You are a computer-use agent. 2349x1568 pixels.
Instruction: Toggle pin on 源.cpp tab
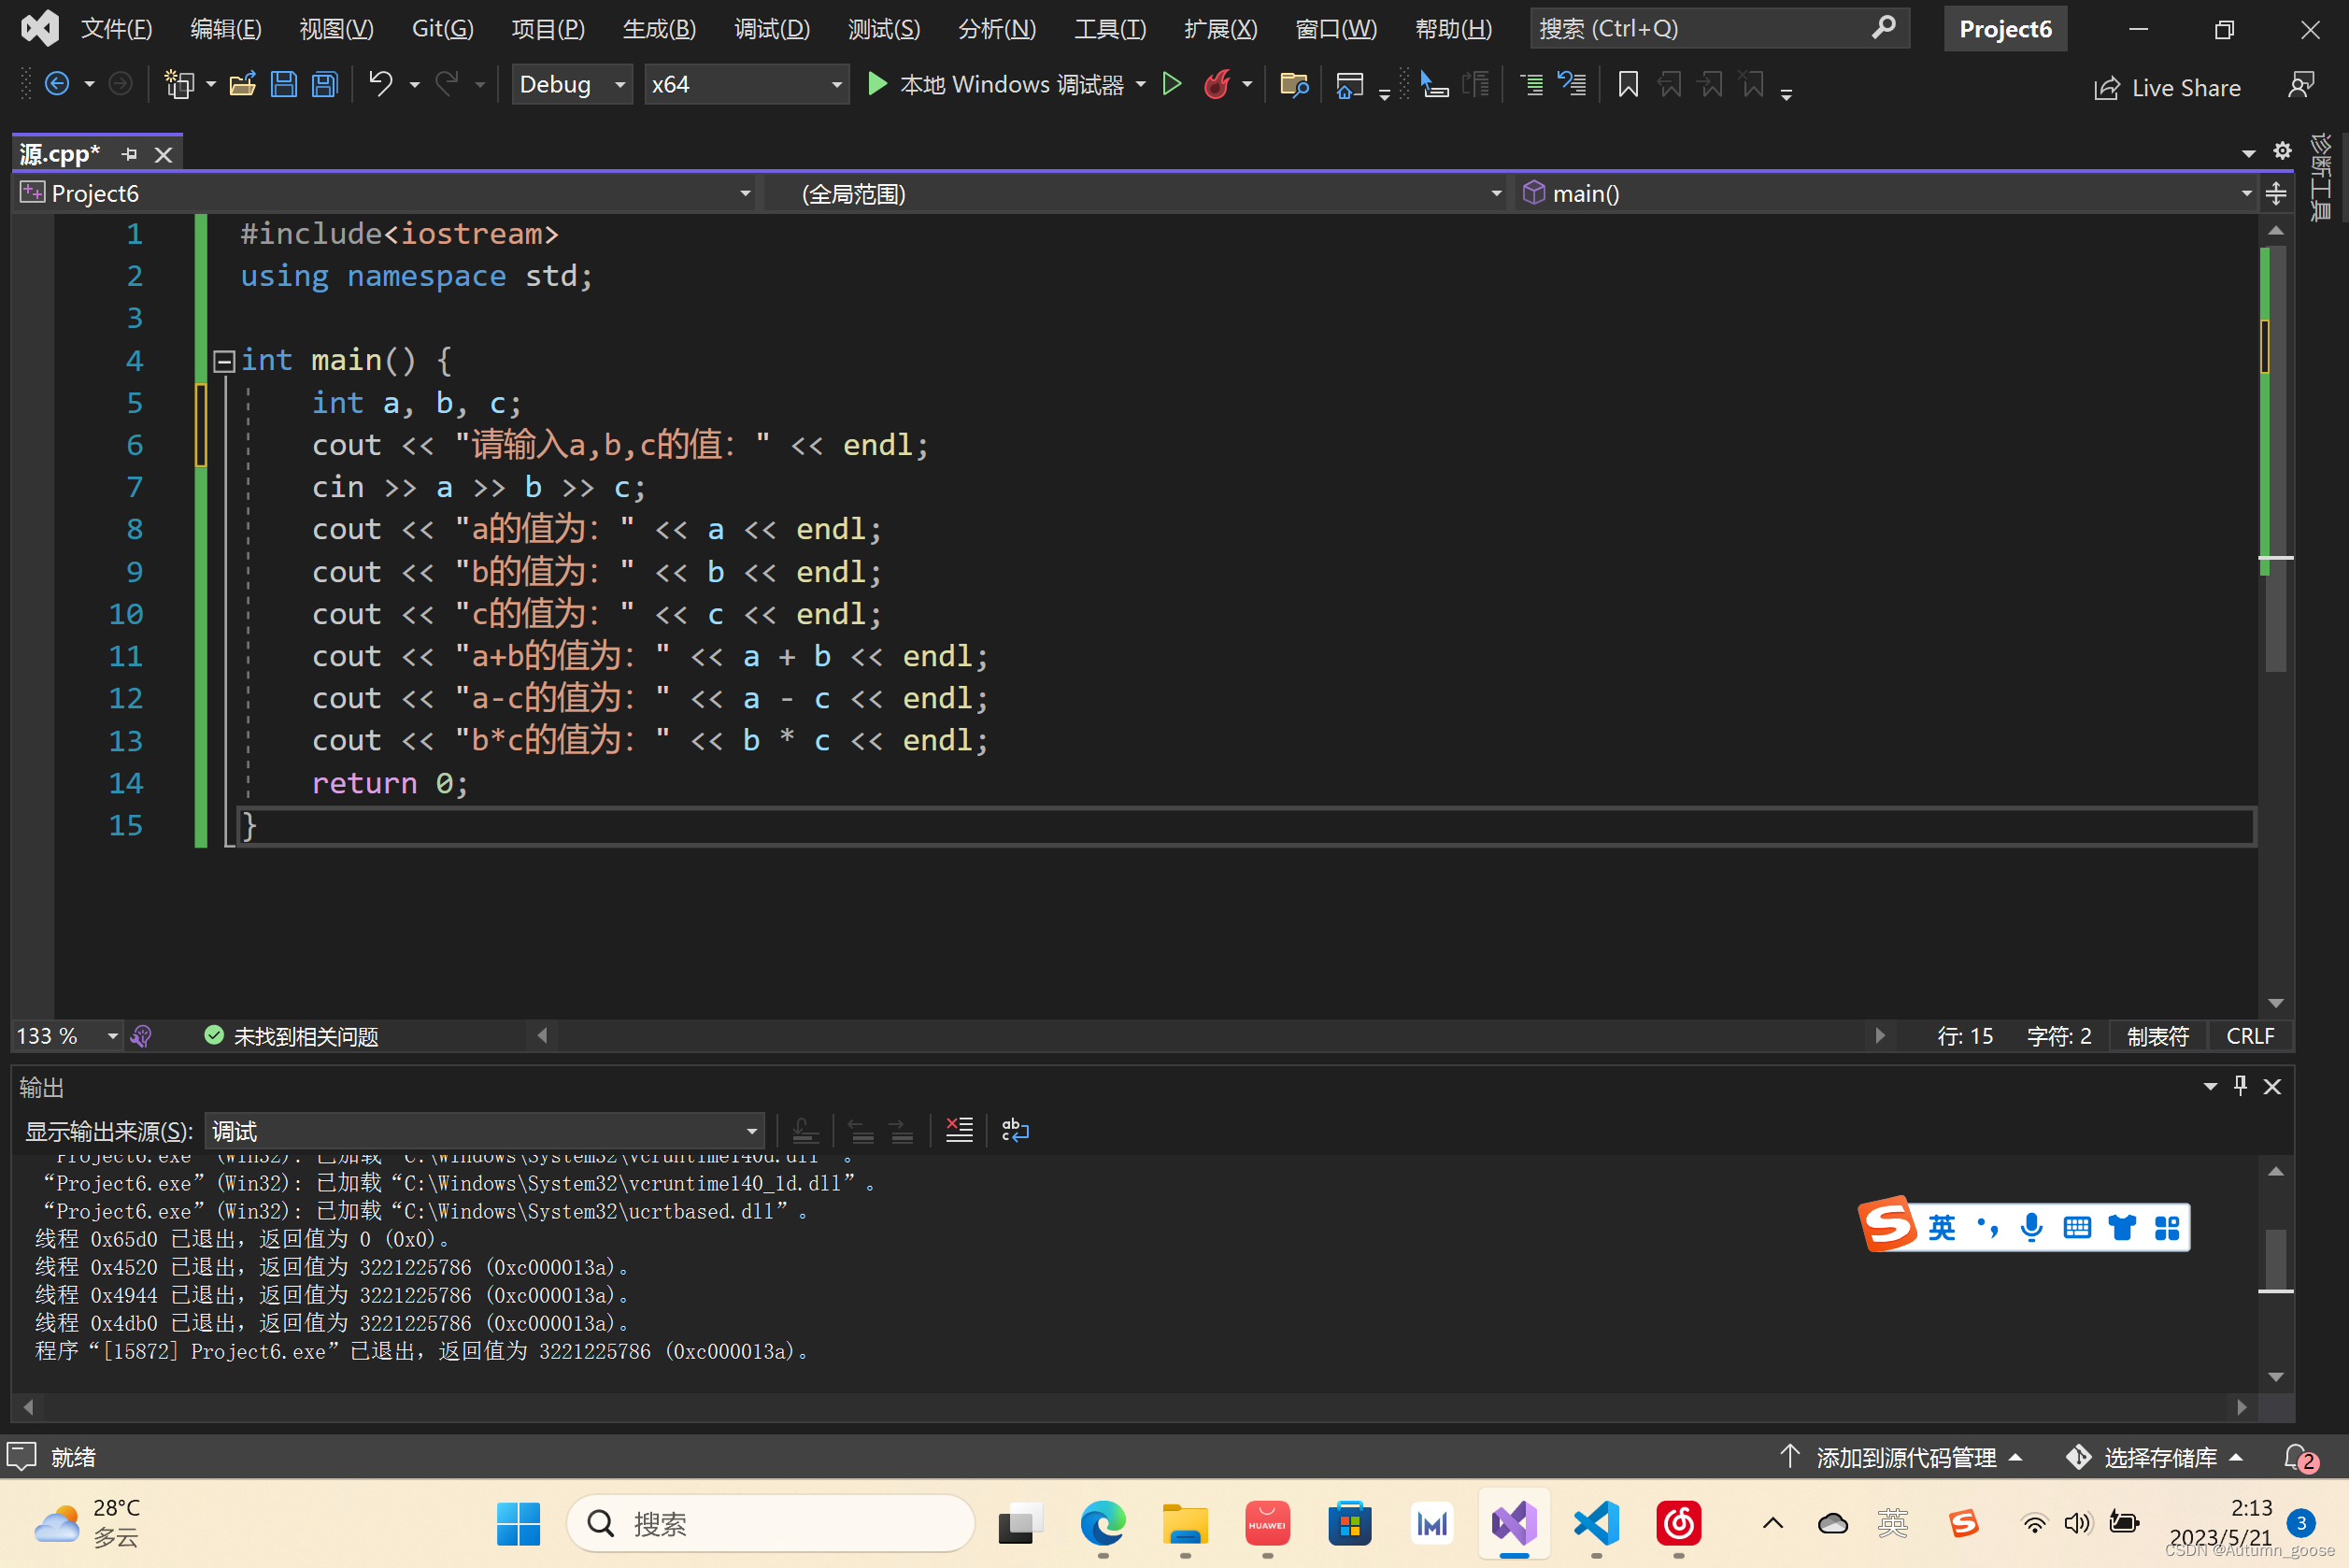point(129,154)
